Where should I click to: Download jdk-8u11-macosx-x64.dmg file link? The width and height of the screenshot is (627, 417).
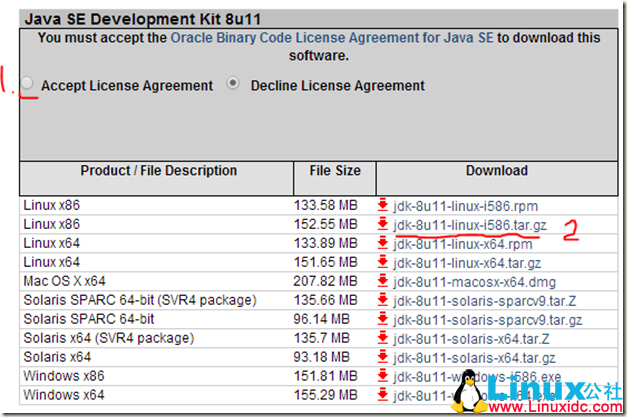coord(474,282)
